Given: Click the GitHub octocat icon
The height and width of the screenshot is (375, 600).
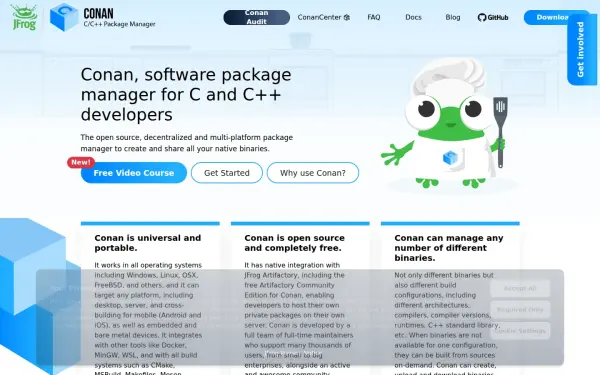Looking at the screenshot, I should 482,17.
